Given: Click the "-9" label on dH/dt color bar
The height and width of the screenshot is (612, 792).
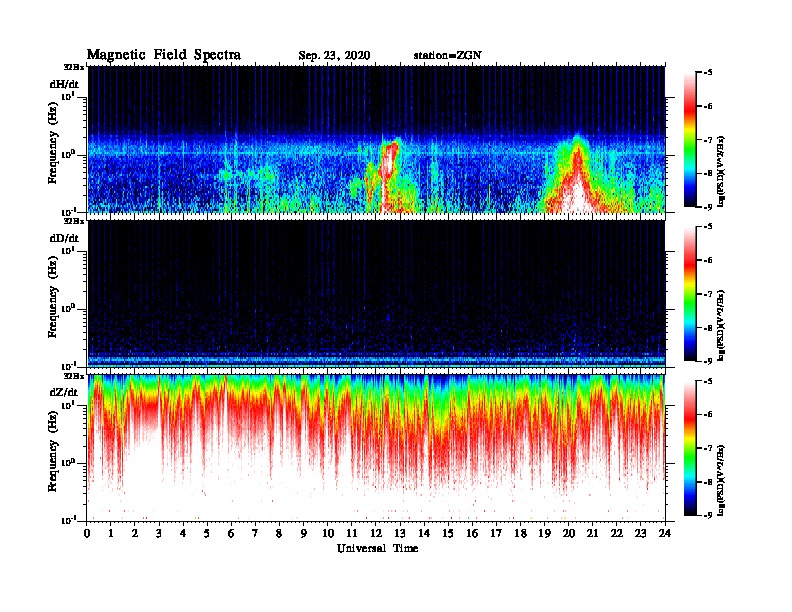Looking at the screenshot, I should (x=708, y=207).
